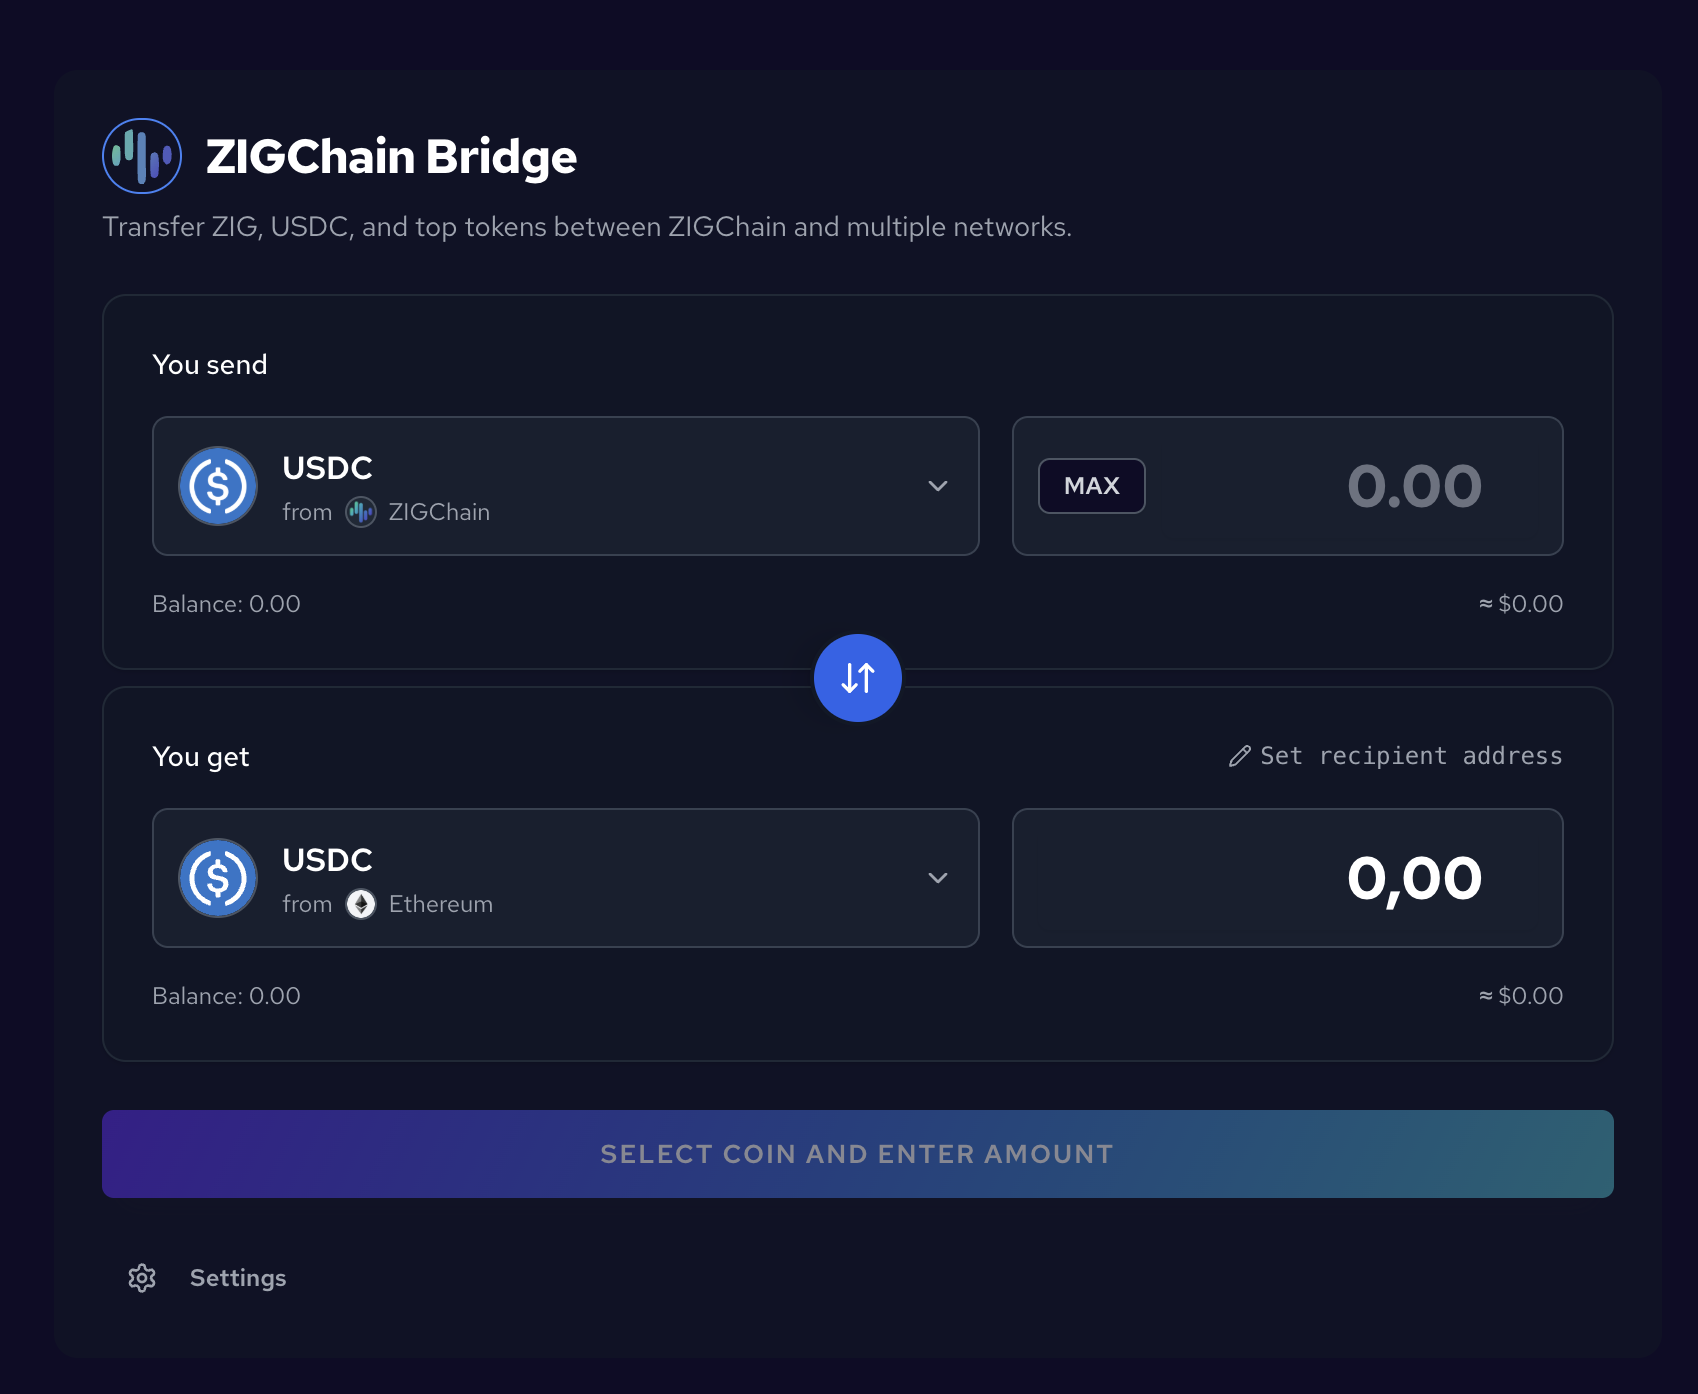Focus the send amount 0.00 field
1698x1394 pixels.
coord(1288,486)
